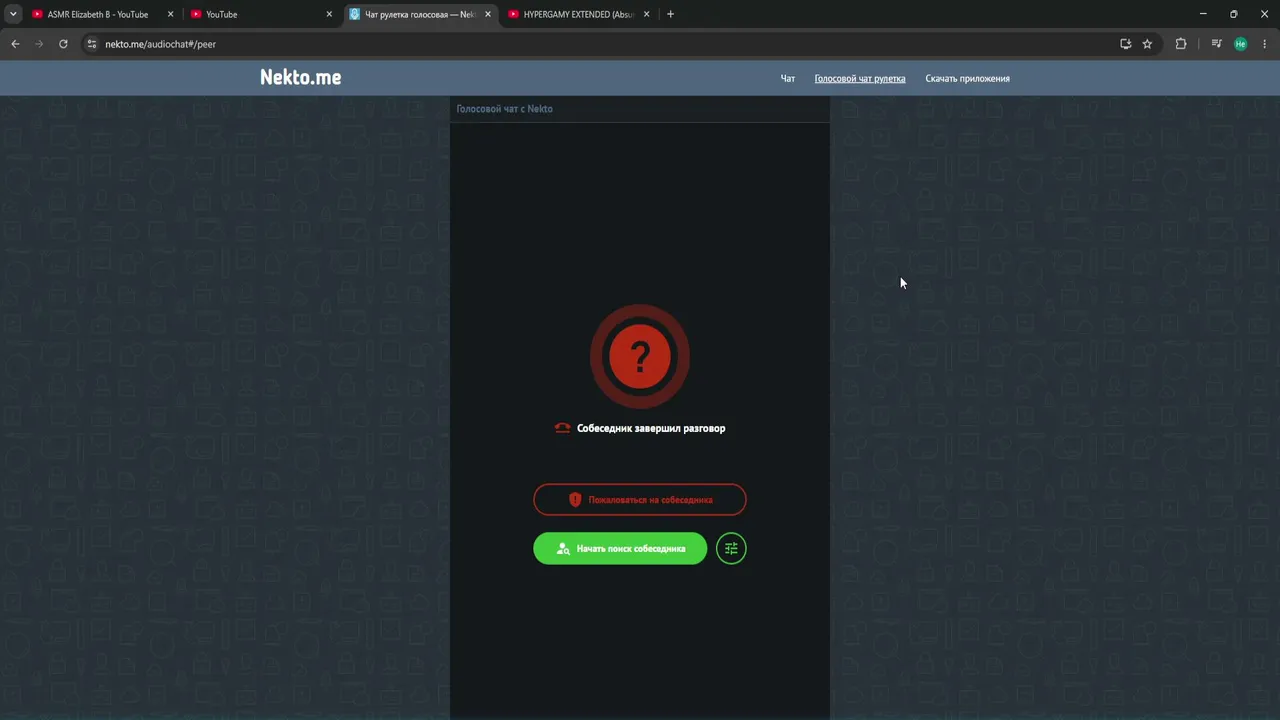Open the browser extensions puzzle icon
The image size is (1280, 720).
(1181, 44)
